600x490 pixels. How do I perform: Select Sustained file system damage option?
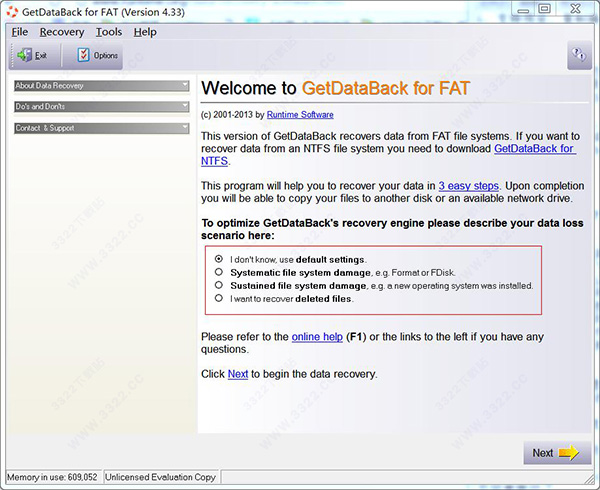(218, 285)
